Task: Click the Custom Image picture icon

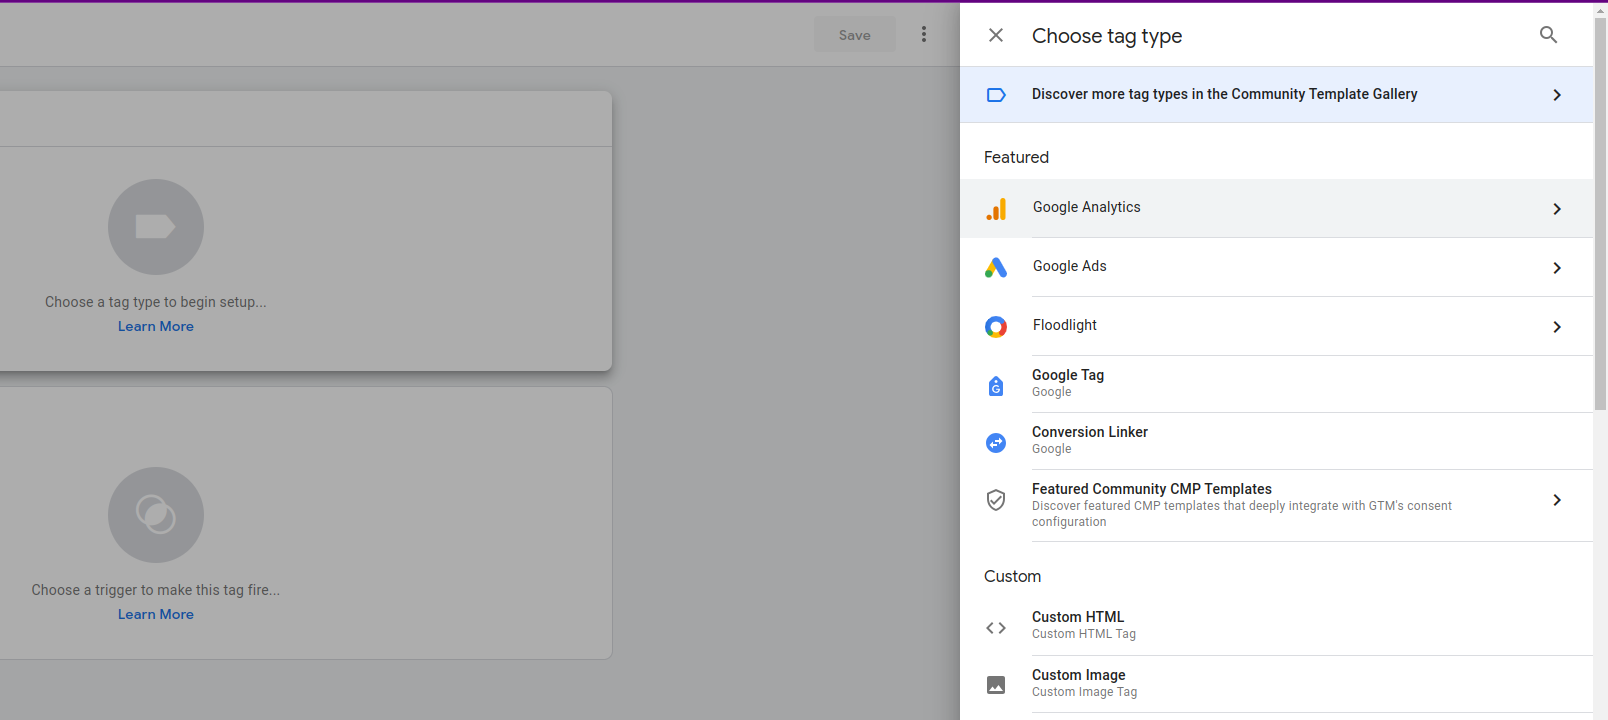Action: pos(996,685)
